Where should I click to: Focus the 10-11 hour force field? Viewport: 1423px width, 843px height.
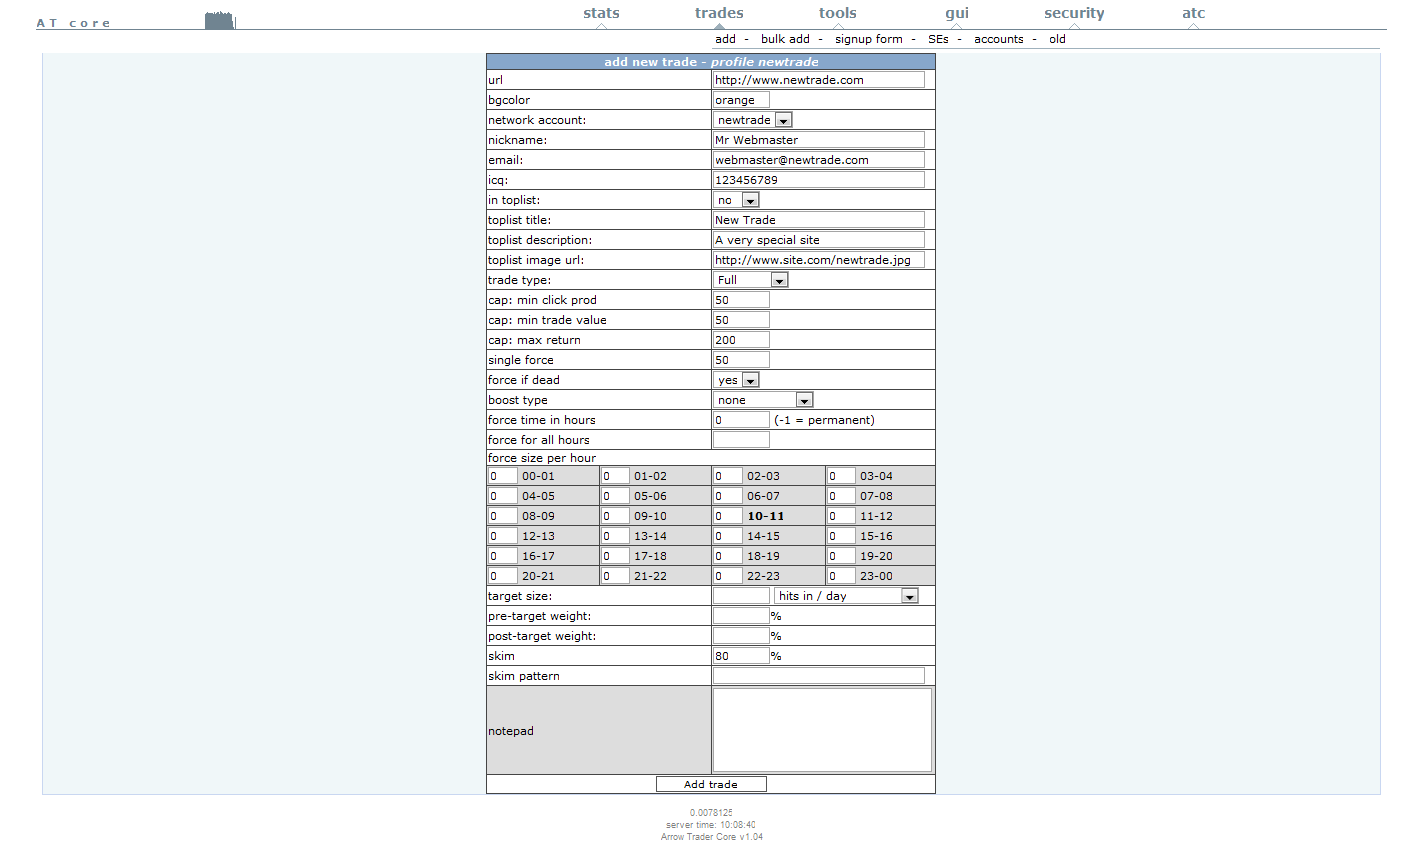click(x=728, y=516)
